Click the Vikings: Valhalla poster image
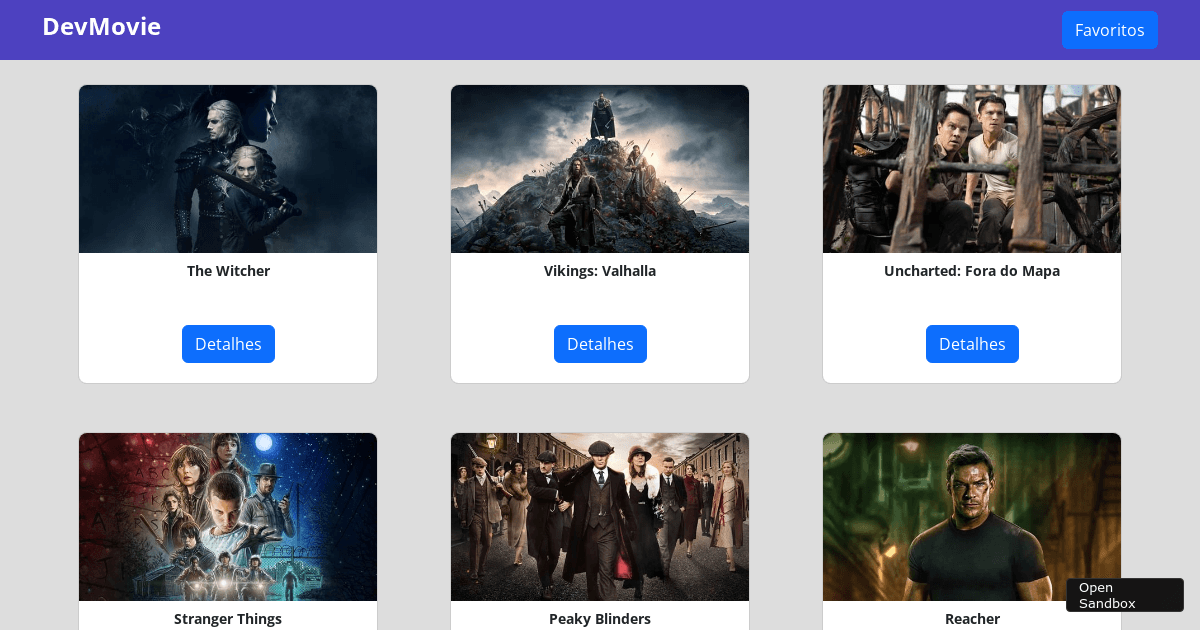The image size is (1200, 630). (600, 169)
